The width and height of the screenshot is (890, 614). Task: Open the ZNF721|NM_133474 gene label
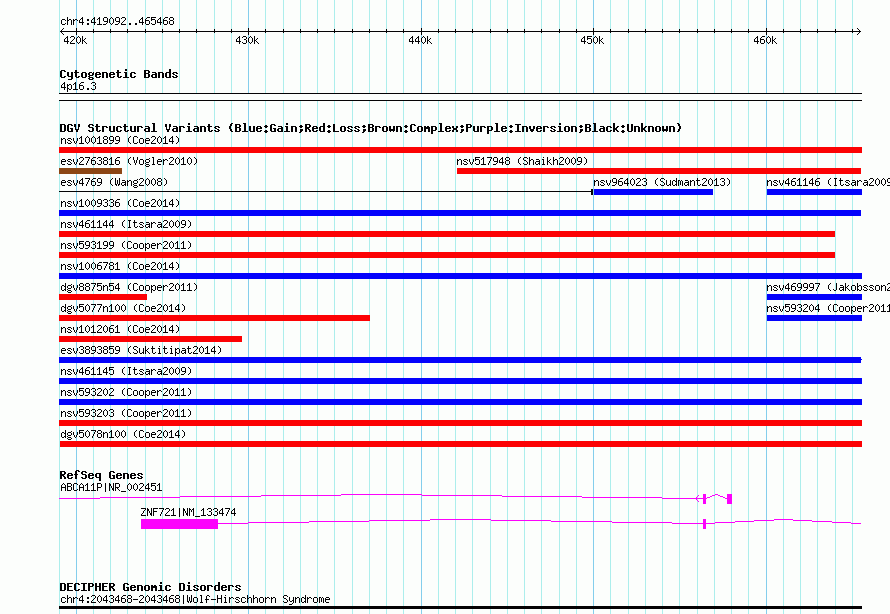click(x=188, y=512)
